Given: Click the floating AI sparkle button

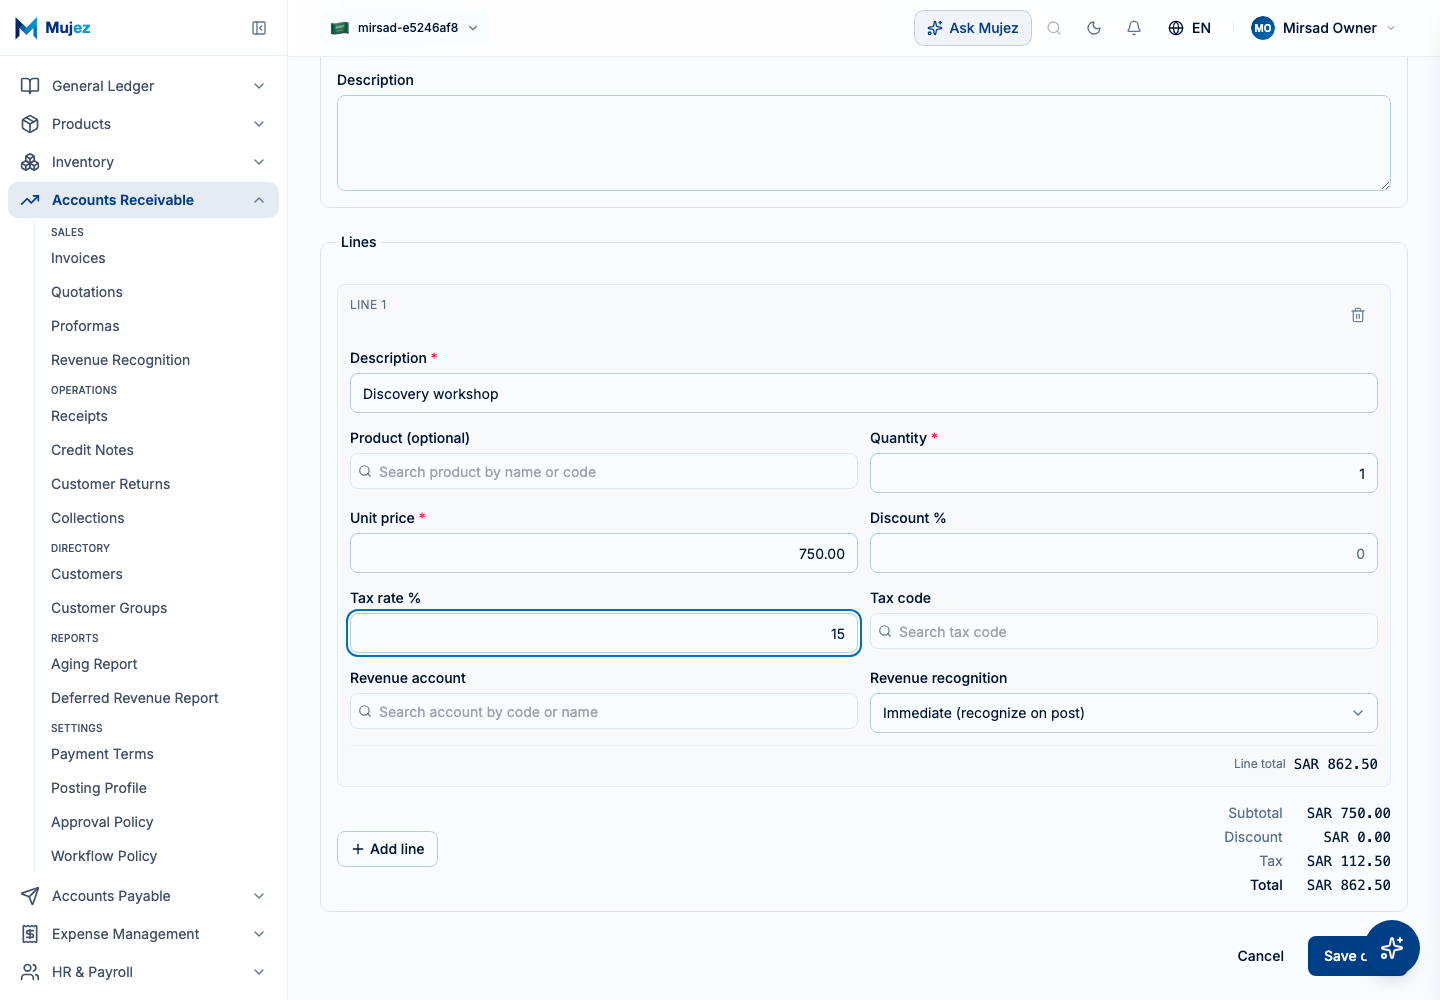Looking at the screenshot, I should click(x=1392, y=948).
